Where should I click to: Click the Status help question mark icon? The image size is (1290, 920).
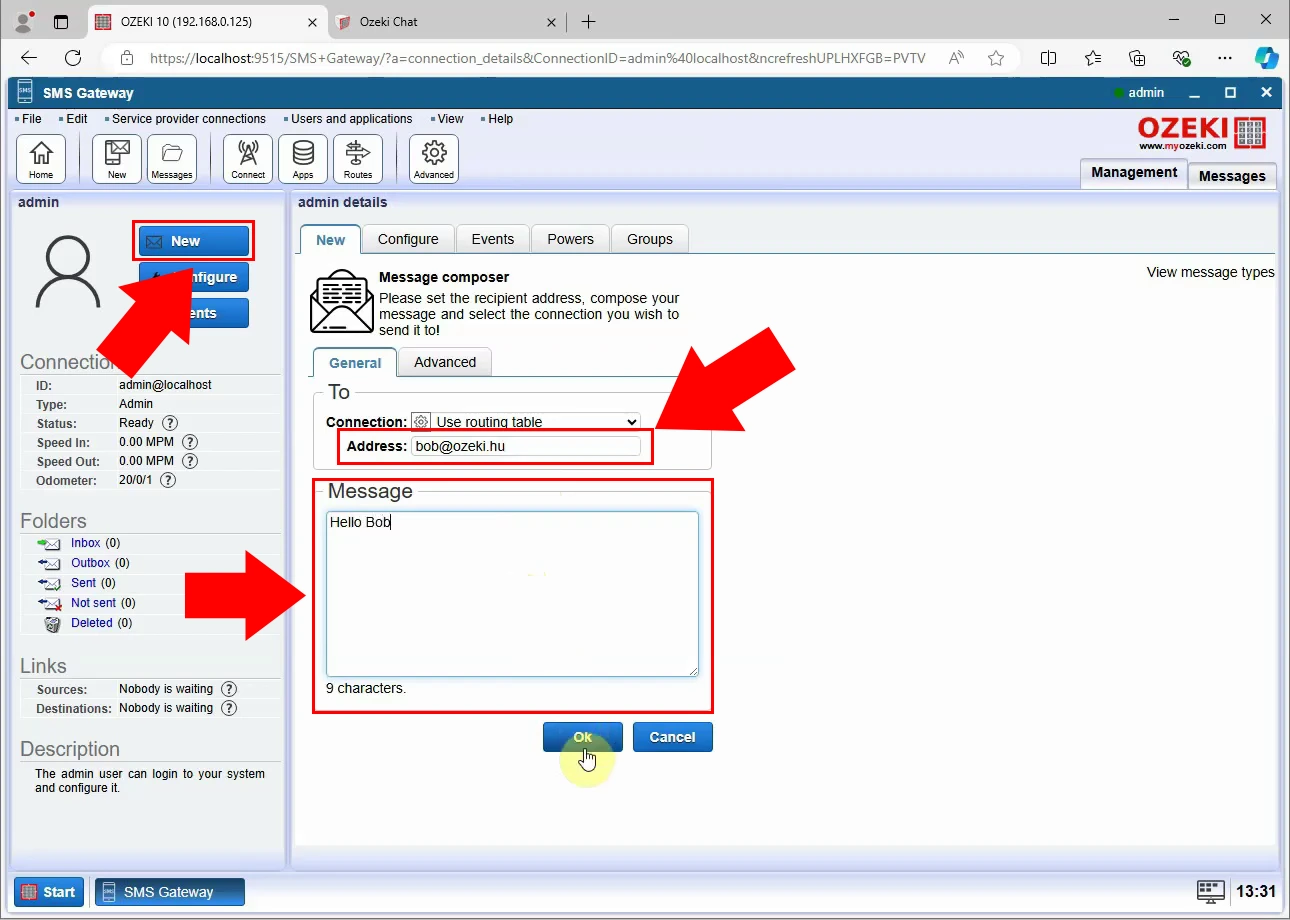pos(170,423)
